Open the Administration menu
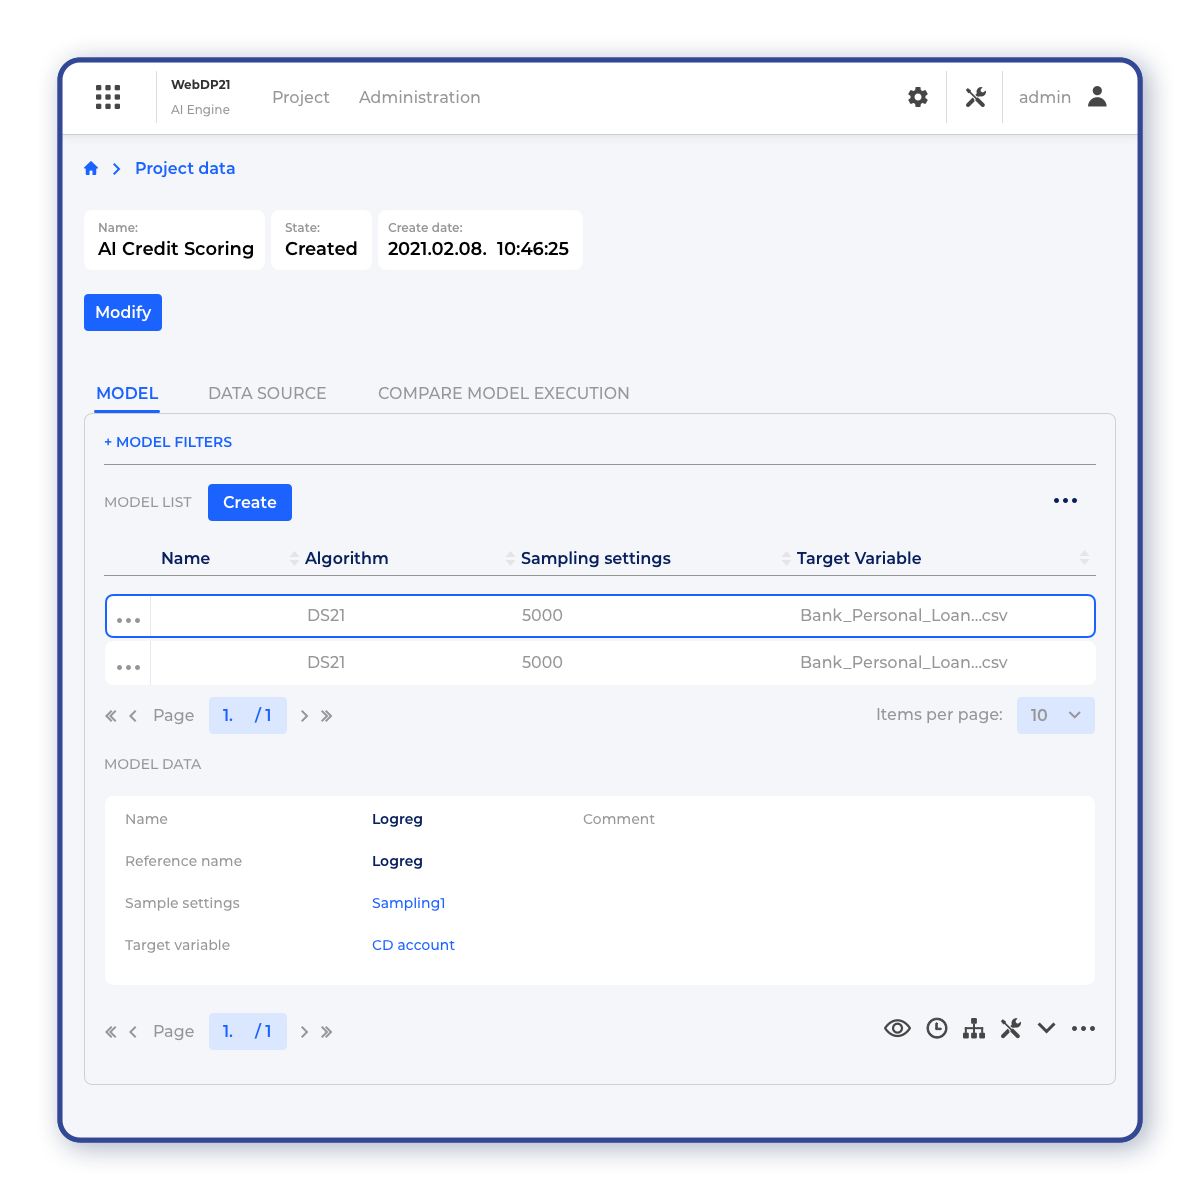This screenshot has height=1200, width=1200. click(419, 97)
